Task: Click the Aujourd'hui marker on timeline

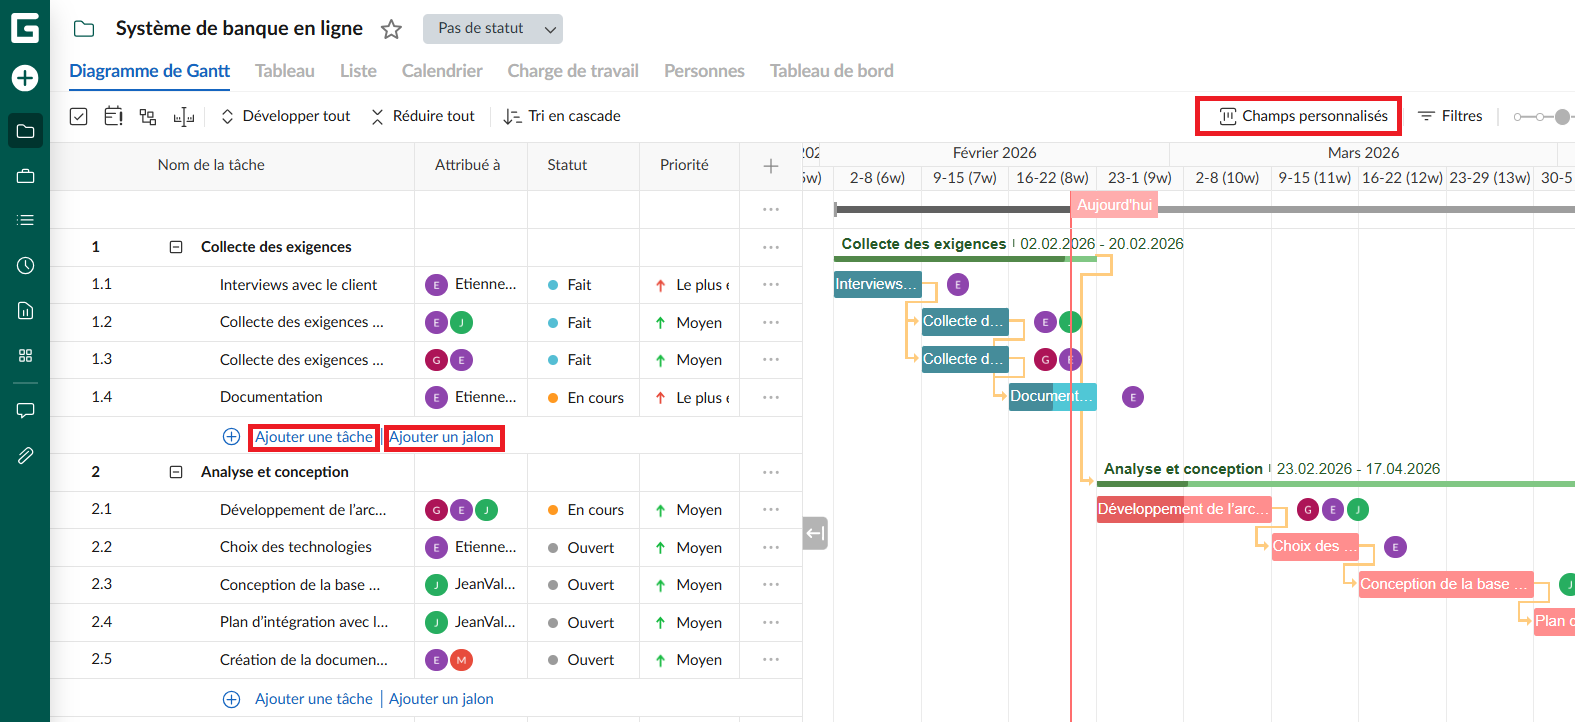Action: [x=1114, y=205]
